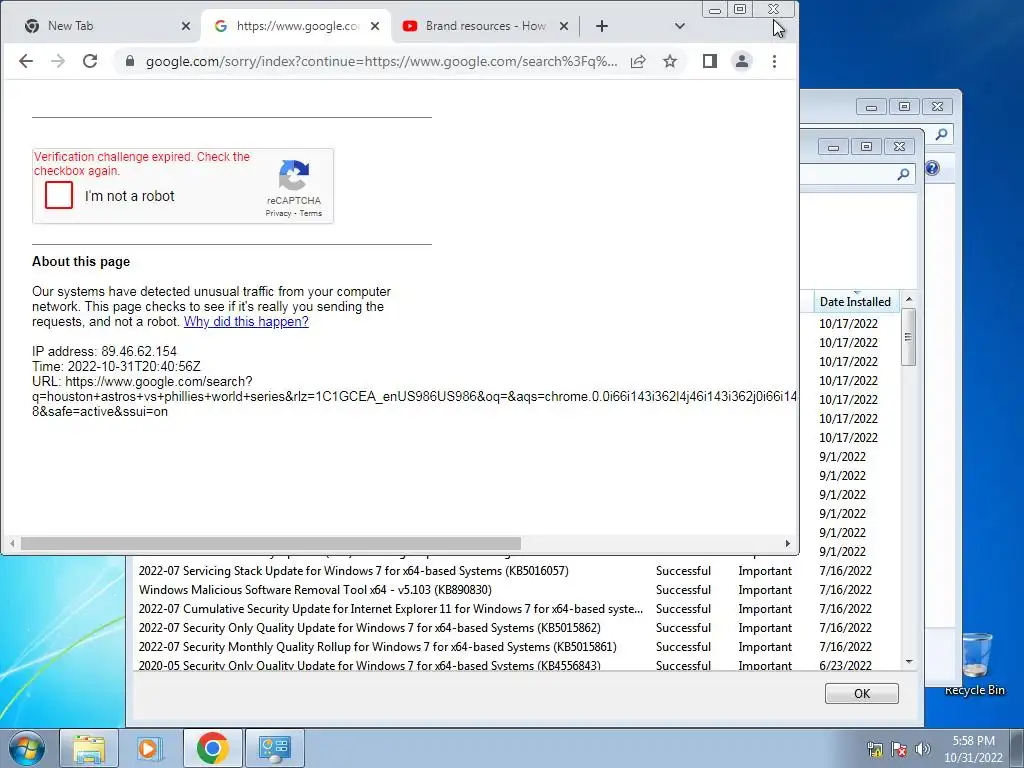Open the Why did this happen link
The width and height of the screenshot is (1024, 768).
(x=246, y=321)
